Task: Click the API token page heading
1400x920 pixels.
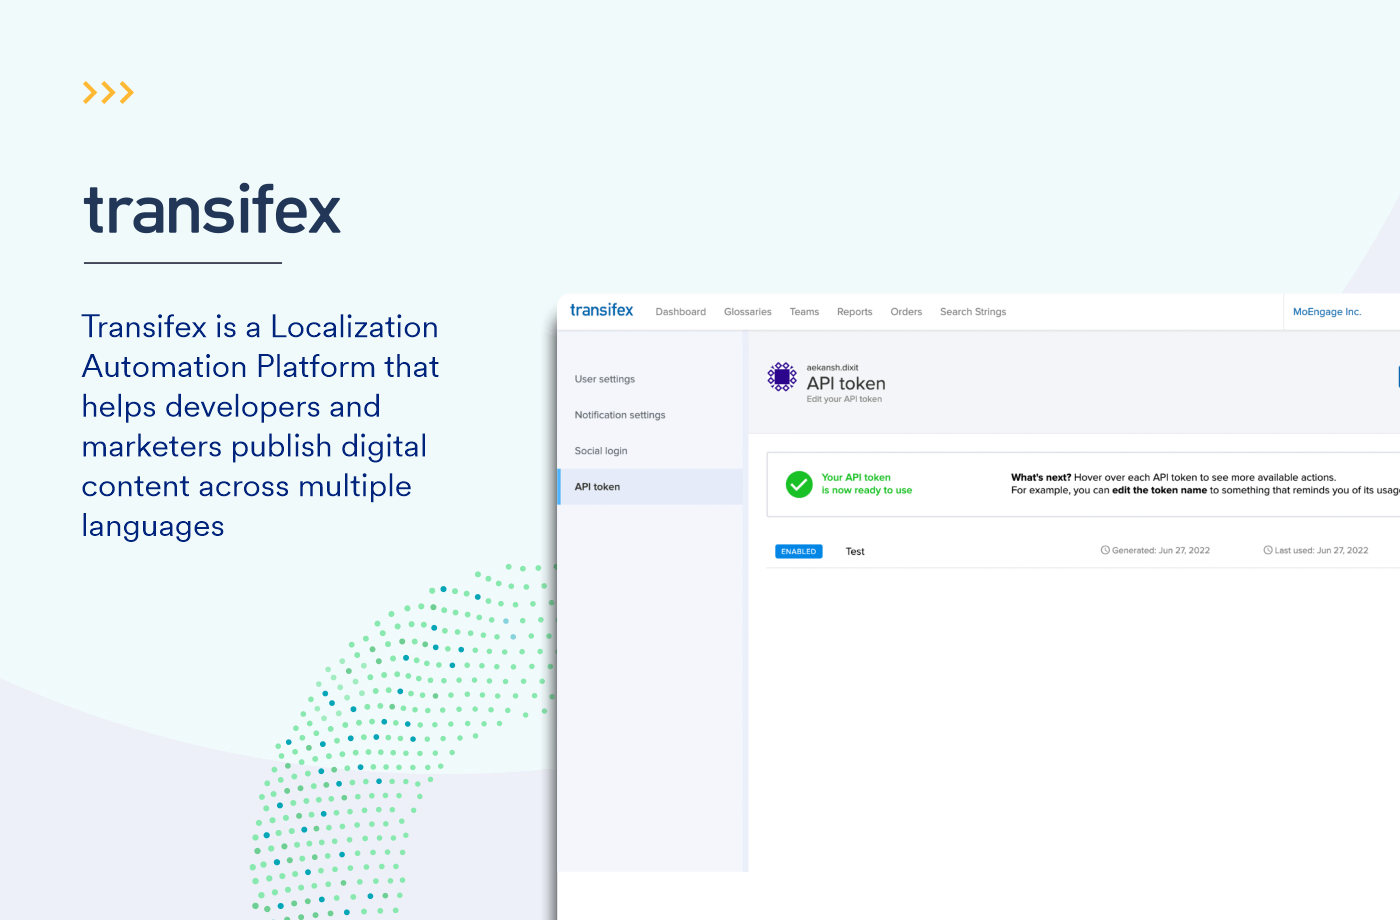Action: pyautogui.click(x=846, y=384)
